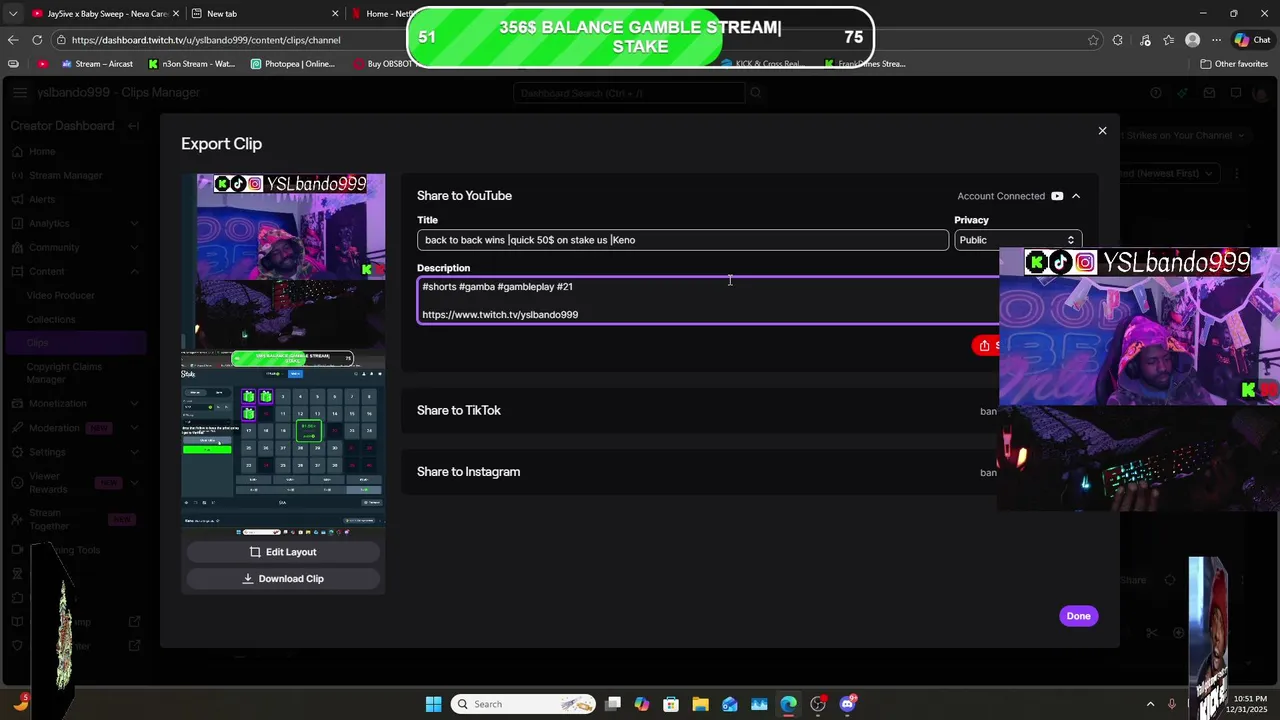Click the taskbar Search box
The width and height of the screenshot is (1280, 720).
click(522, 704)
